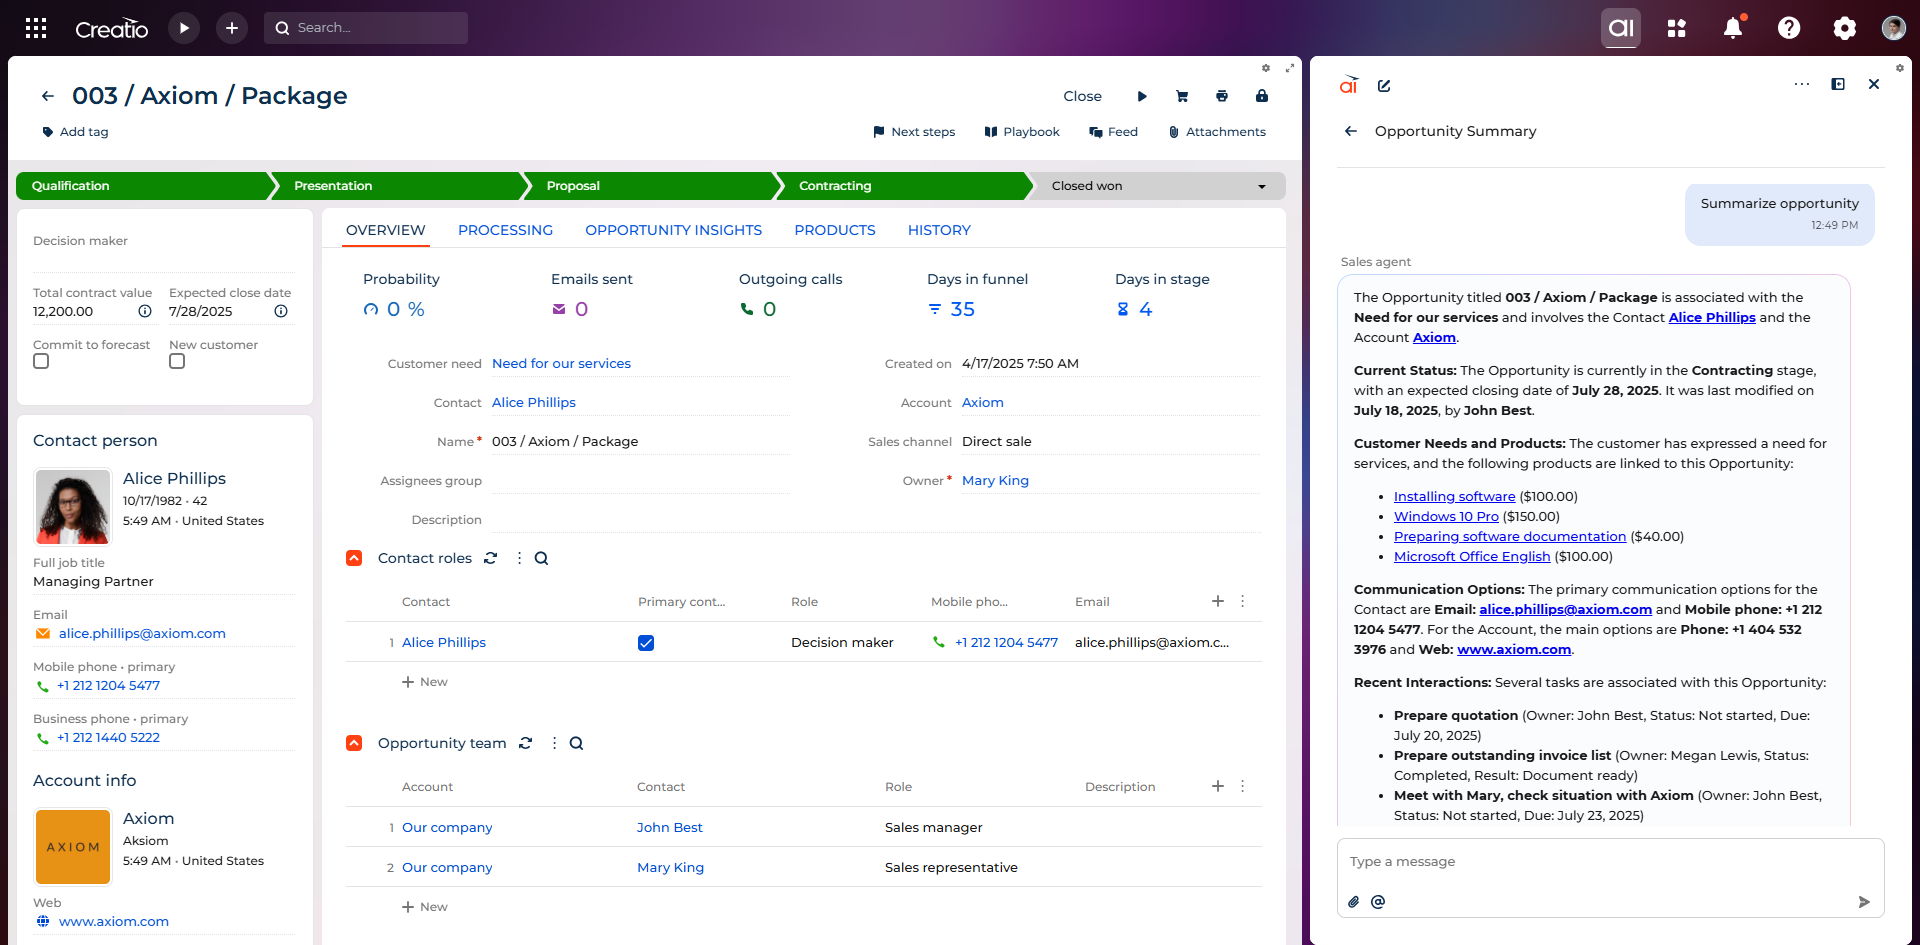The image size is (1920, 945).
Task: Toggle the Commit to forecast checkbox
Action: point(41,361)
